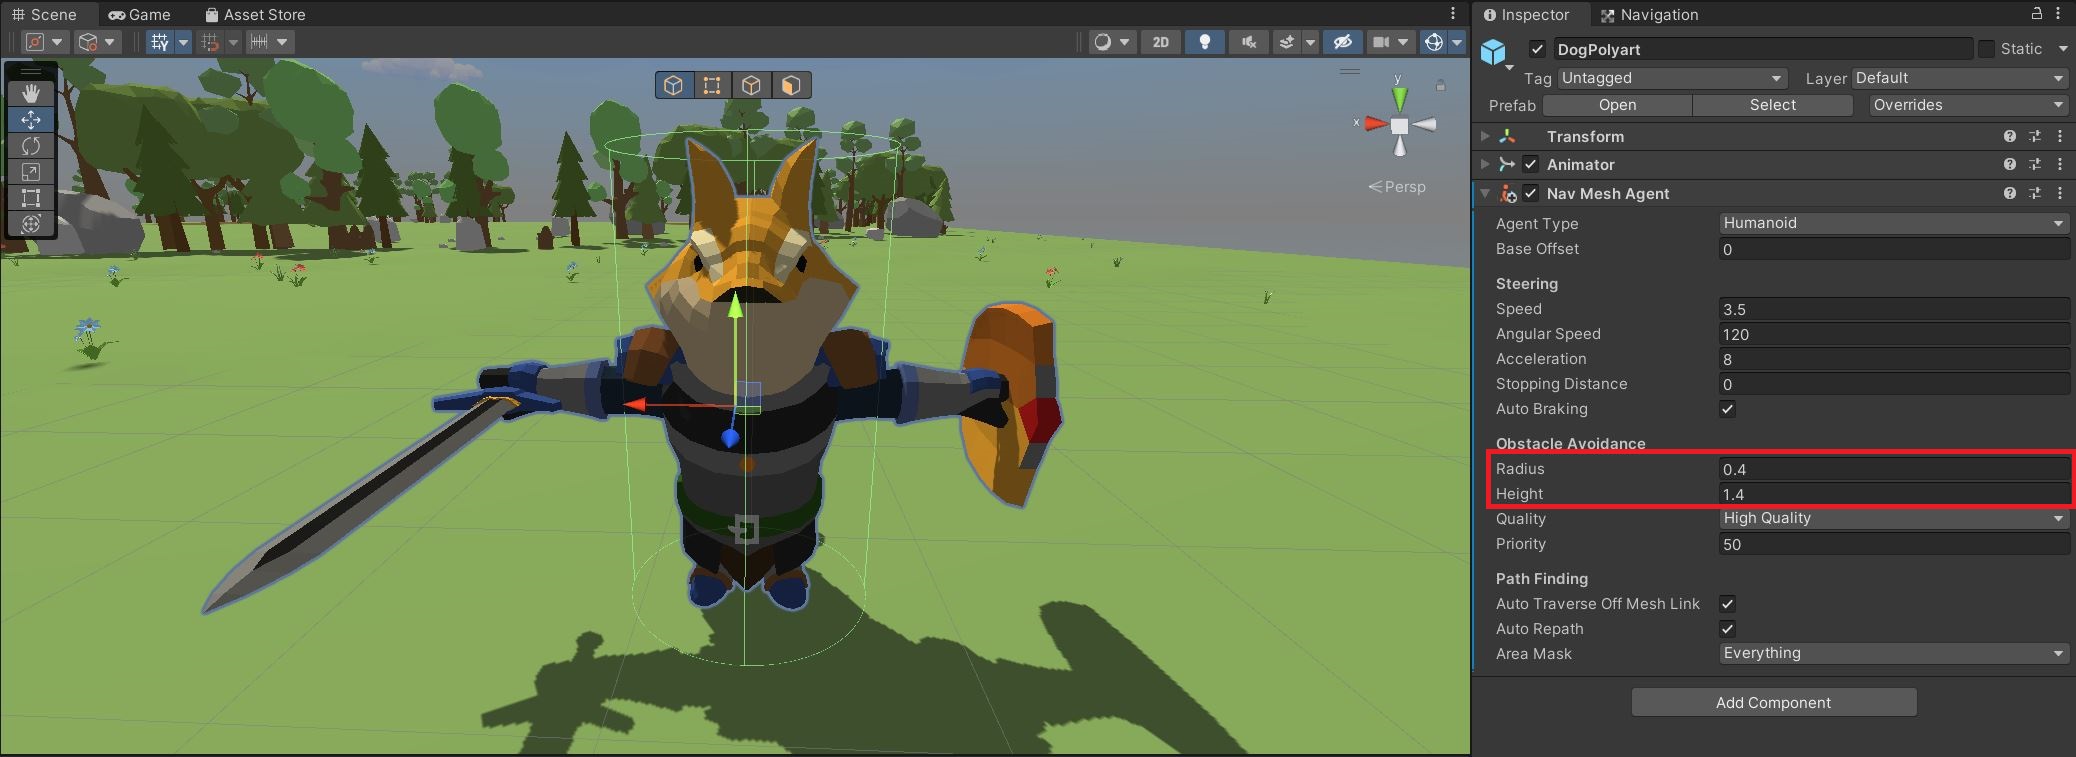
Task: Select the Rect transform tool
Action: [x=31, y=198]
